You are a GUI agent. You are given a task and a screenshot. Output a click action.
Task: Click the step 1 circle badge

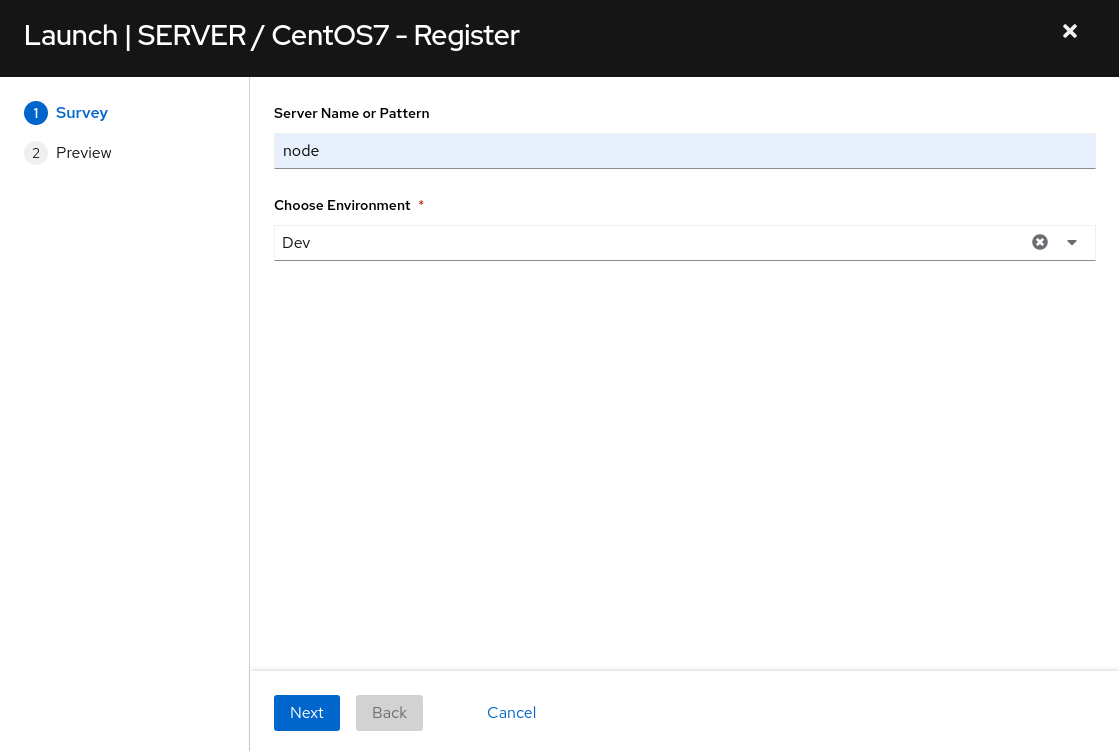36,113
